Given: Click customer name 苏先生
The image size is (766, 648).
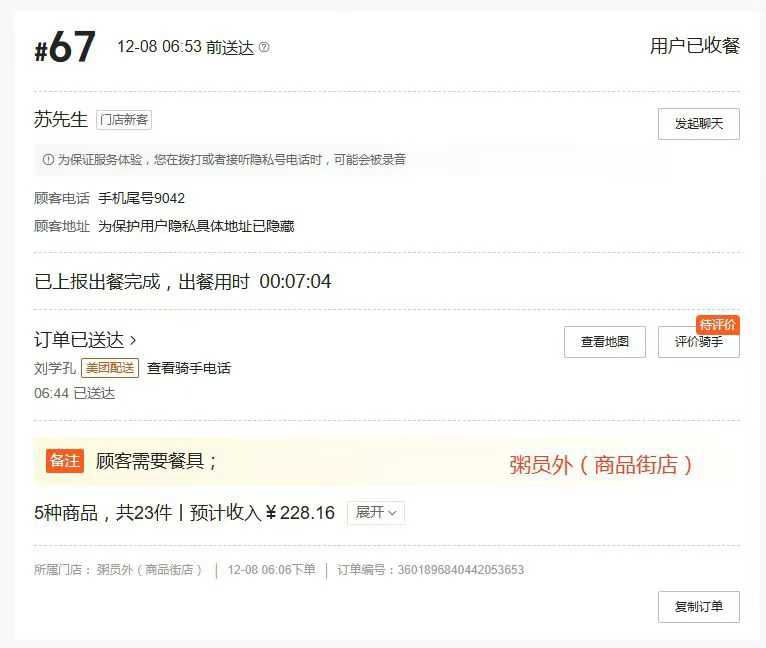Looking at the screenshot, I should [61, 120].
